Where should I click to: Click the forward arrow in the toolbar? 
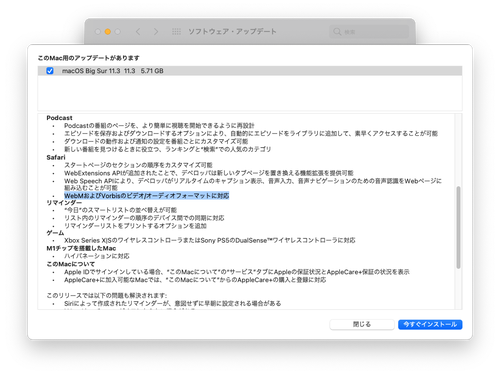click(156, 32)
